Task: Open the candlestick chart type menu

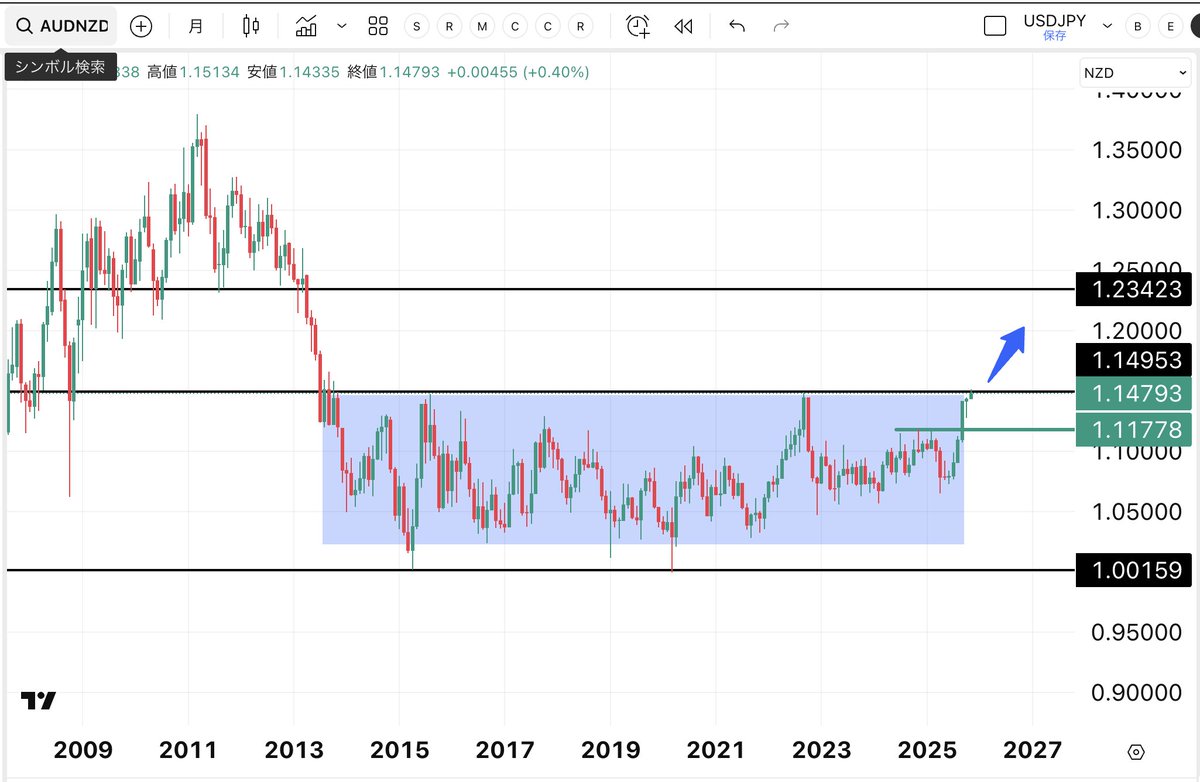Action: point(251,27)
